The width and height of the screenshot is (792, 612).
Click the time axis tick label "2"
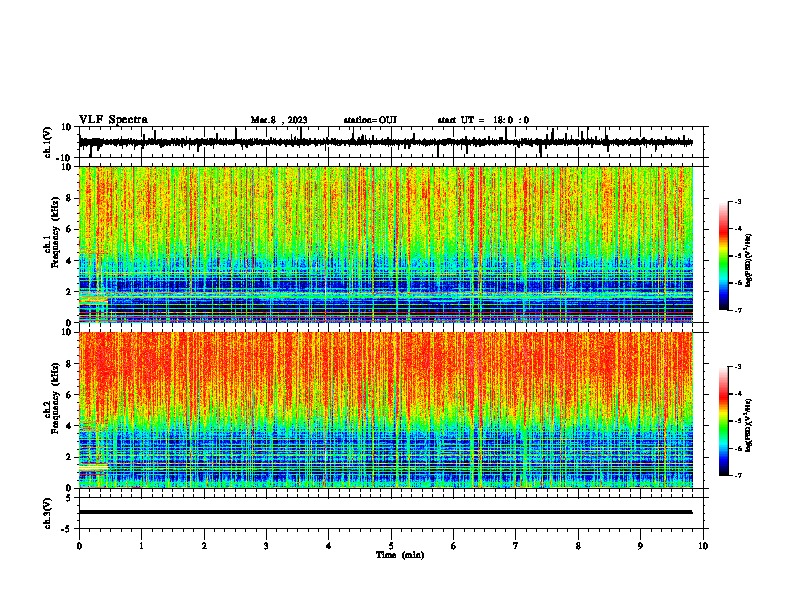(204, 546)
